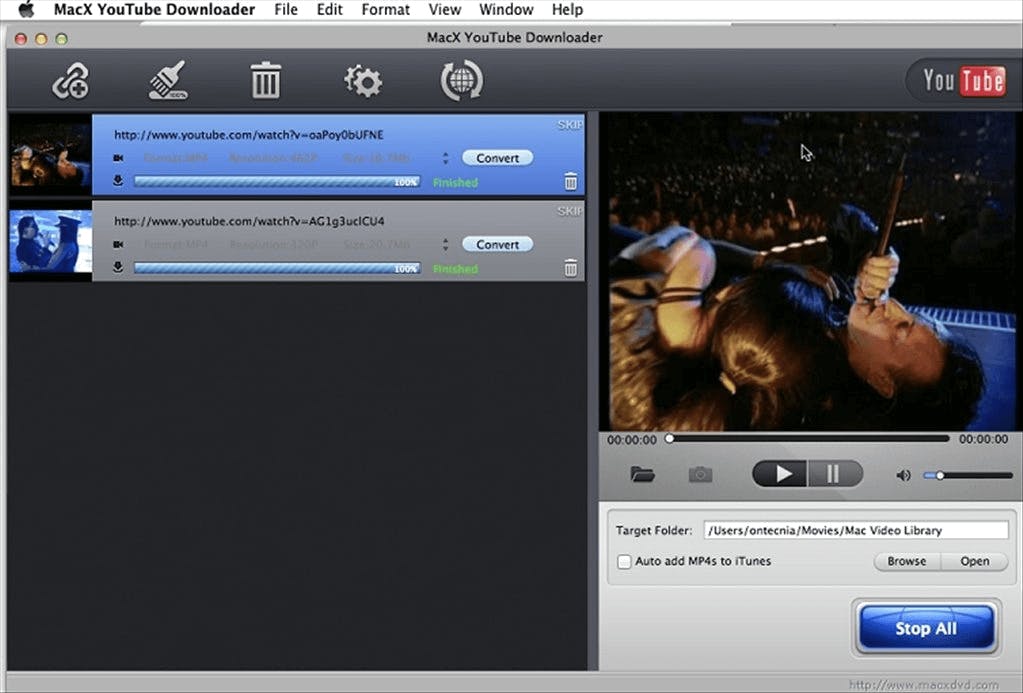
Task: Click the download arrow icon in the AG1g3uclCU4 row
Action: click(x=118, y=267)
